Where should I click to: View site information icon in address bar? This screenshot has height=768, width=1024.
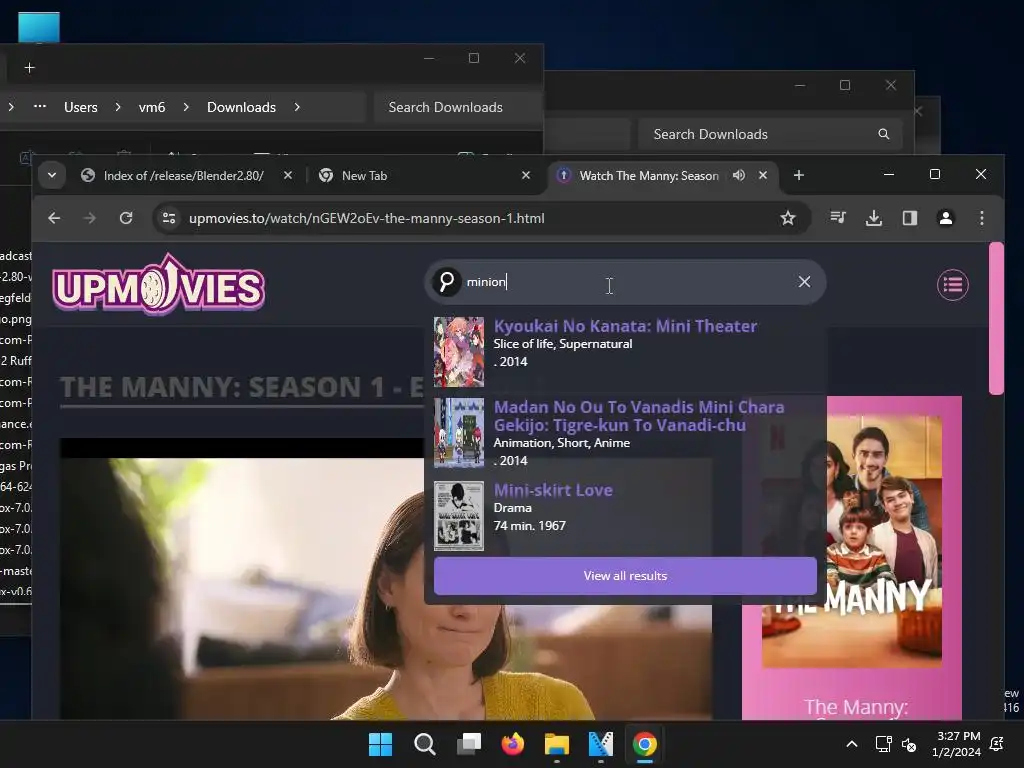coord(169,218)
